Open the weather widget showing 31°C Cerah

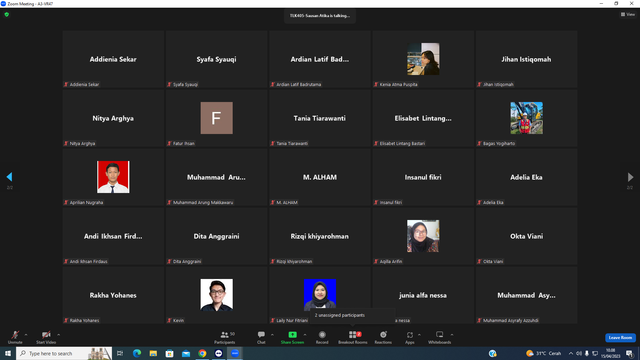pos(543,353)
